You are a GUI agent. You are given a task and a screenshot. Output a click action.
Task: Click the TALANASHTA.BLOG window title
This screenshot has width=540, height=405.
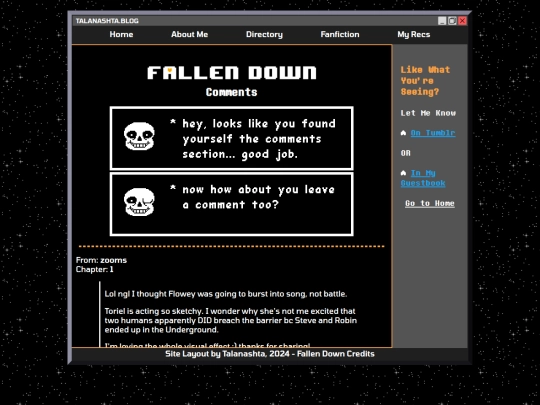107,21
